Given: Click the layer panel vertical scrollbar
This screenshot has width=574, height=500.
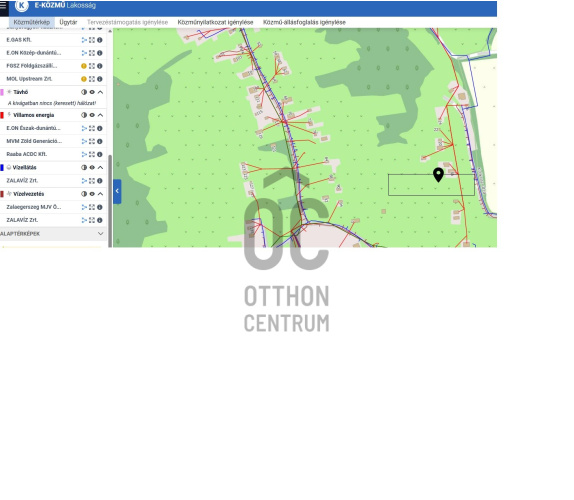Looking at the screenshot, I should tap(110, 201).
